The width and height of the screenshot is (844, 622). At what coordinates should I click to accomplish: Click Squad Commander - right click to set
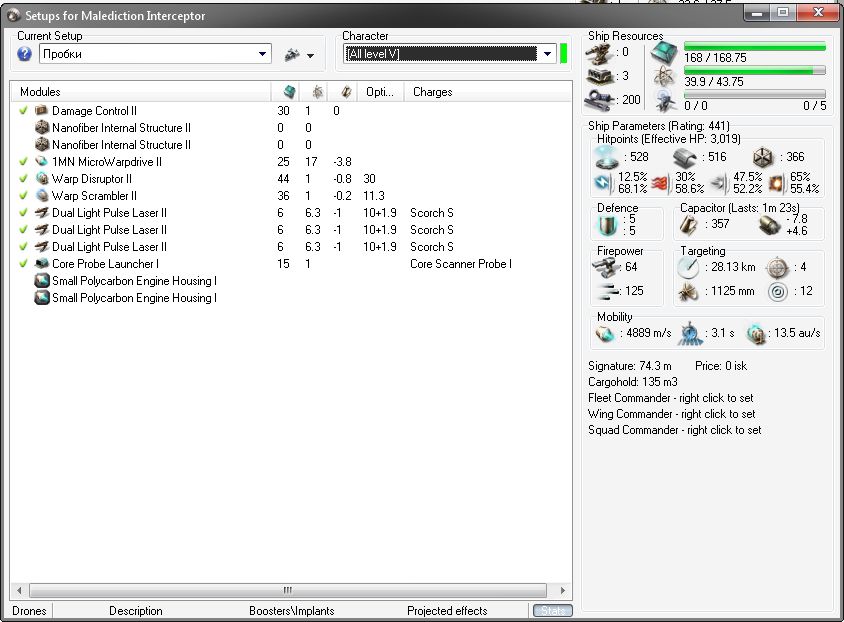click(x=674, y=430)
